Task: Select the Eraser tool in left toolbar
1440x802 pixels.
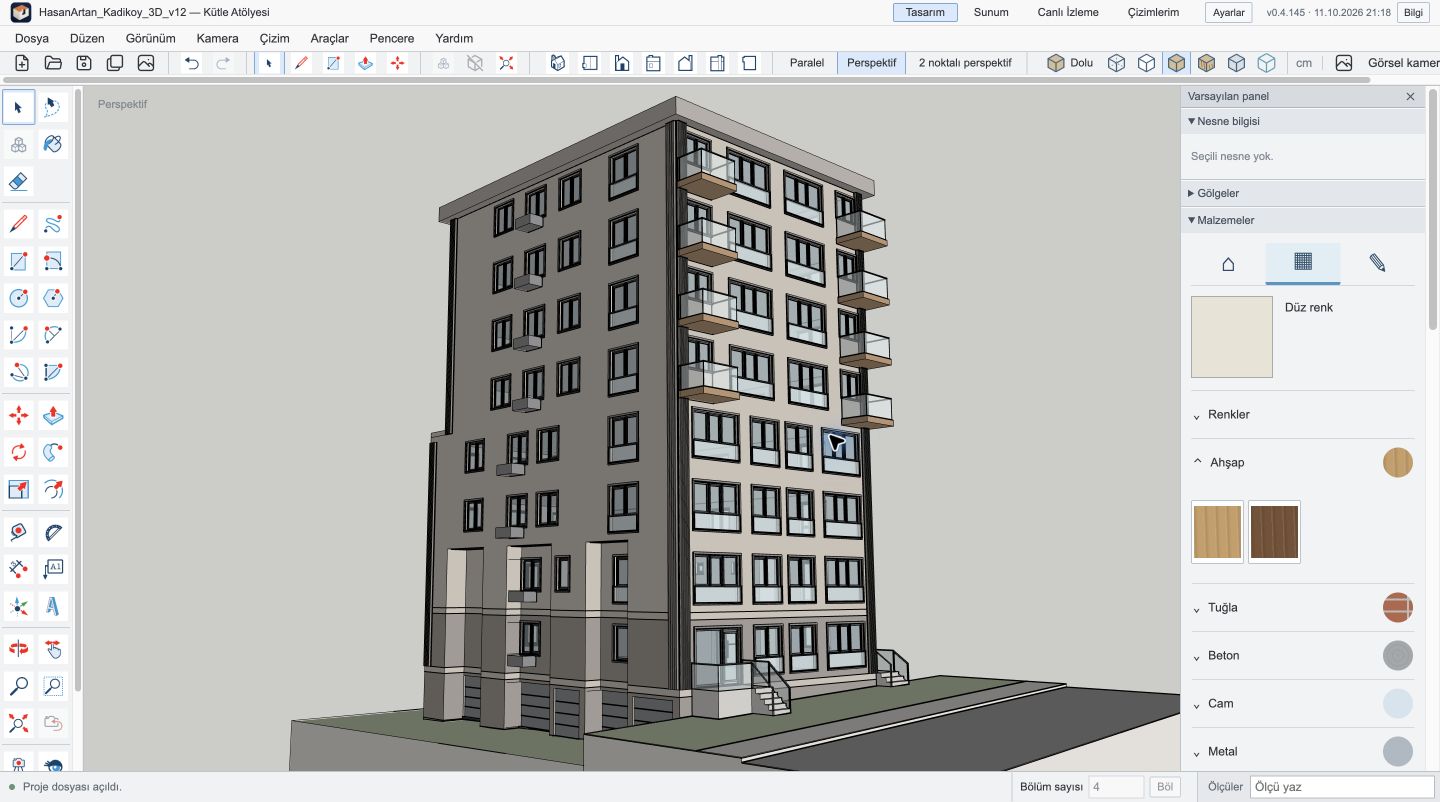Action: [18, 181]
